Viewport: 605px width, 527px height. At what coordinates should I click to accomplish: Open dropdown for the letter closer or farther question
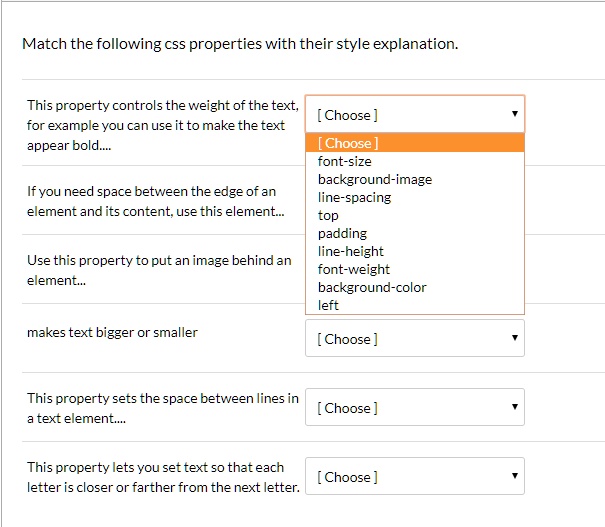pyautogui.click(x=414, y=477)
